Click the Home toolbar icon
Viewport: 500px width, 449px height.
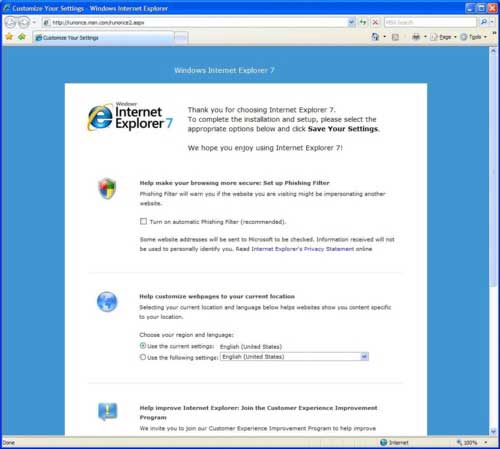coord(375,37)
